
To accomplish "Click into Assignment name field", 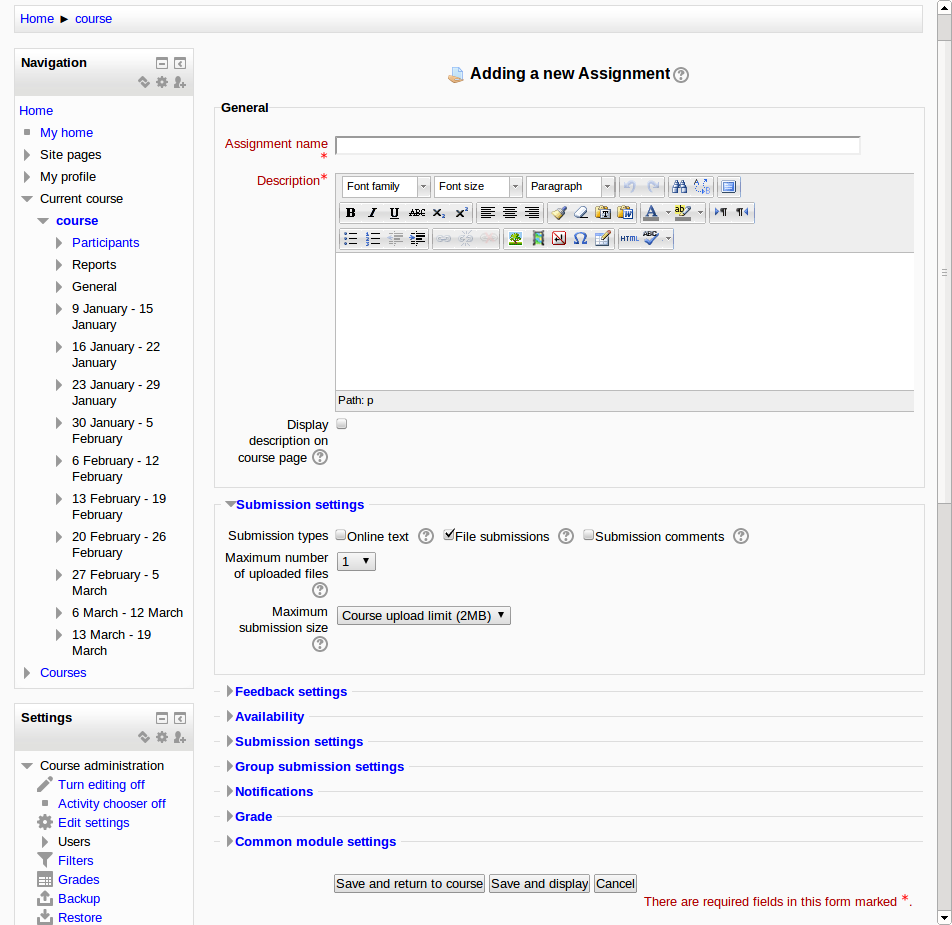I will coord(598,145).
